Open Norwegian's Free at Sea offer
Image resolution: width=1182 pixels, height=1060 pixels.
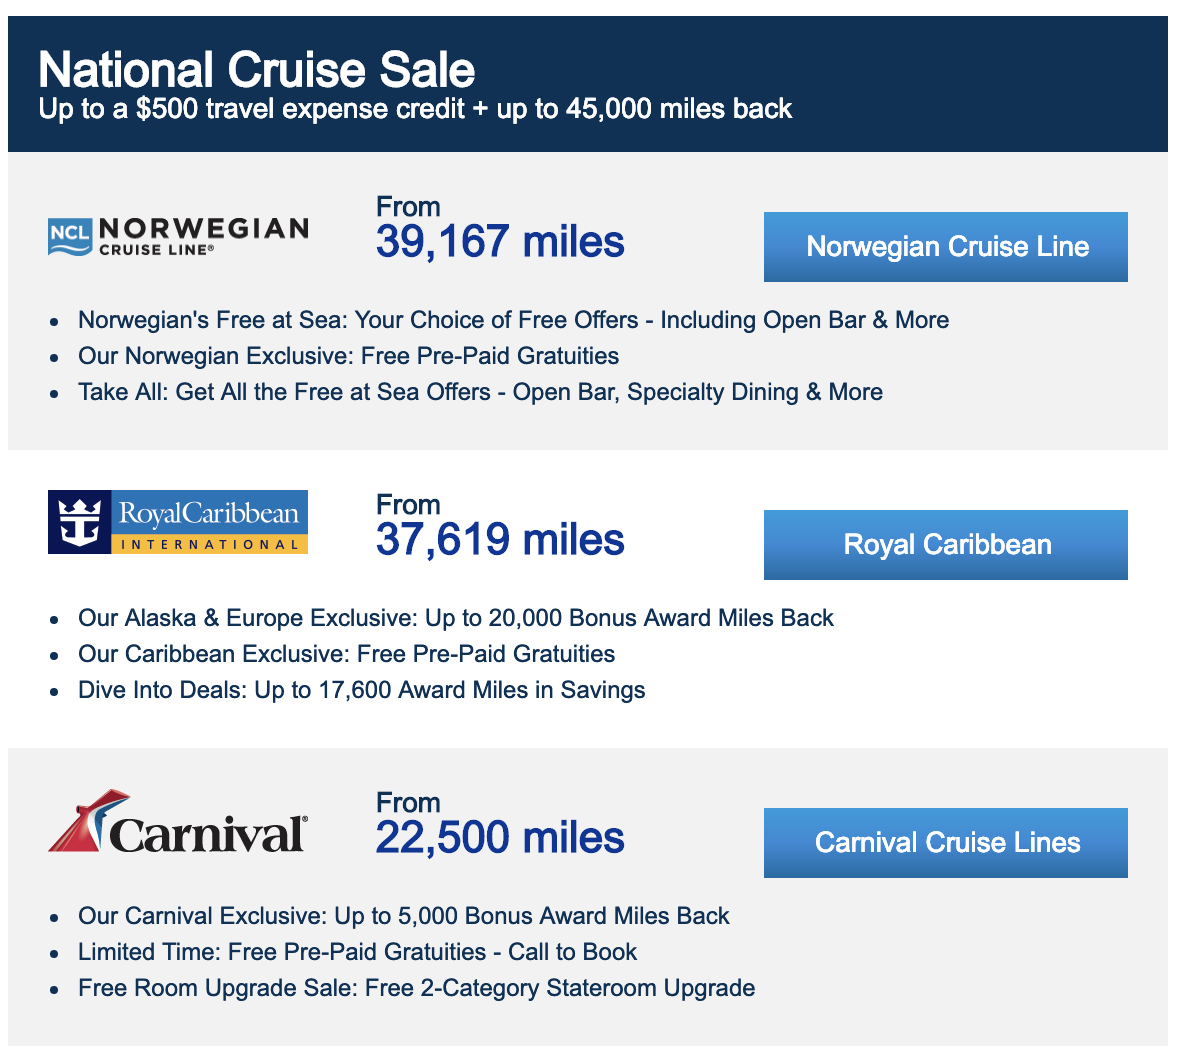coord(513,320)
